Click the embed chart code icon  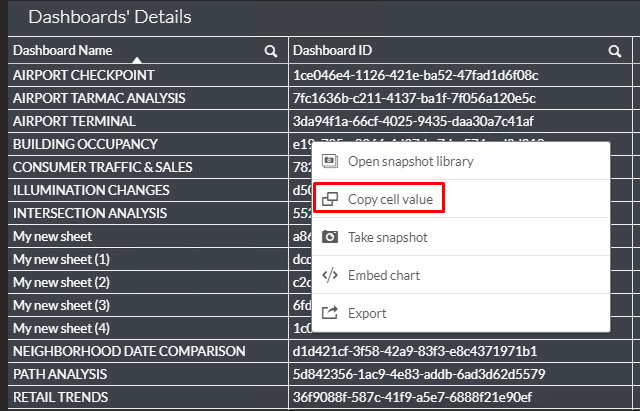coord(330,275)
